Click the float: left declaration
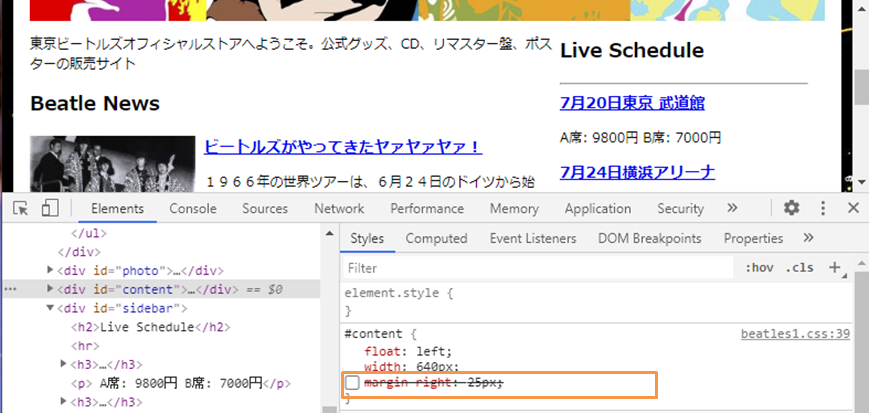 pos(408,351)
